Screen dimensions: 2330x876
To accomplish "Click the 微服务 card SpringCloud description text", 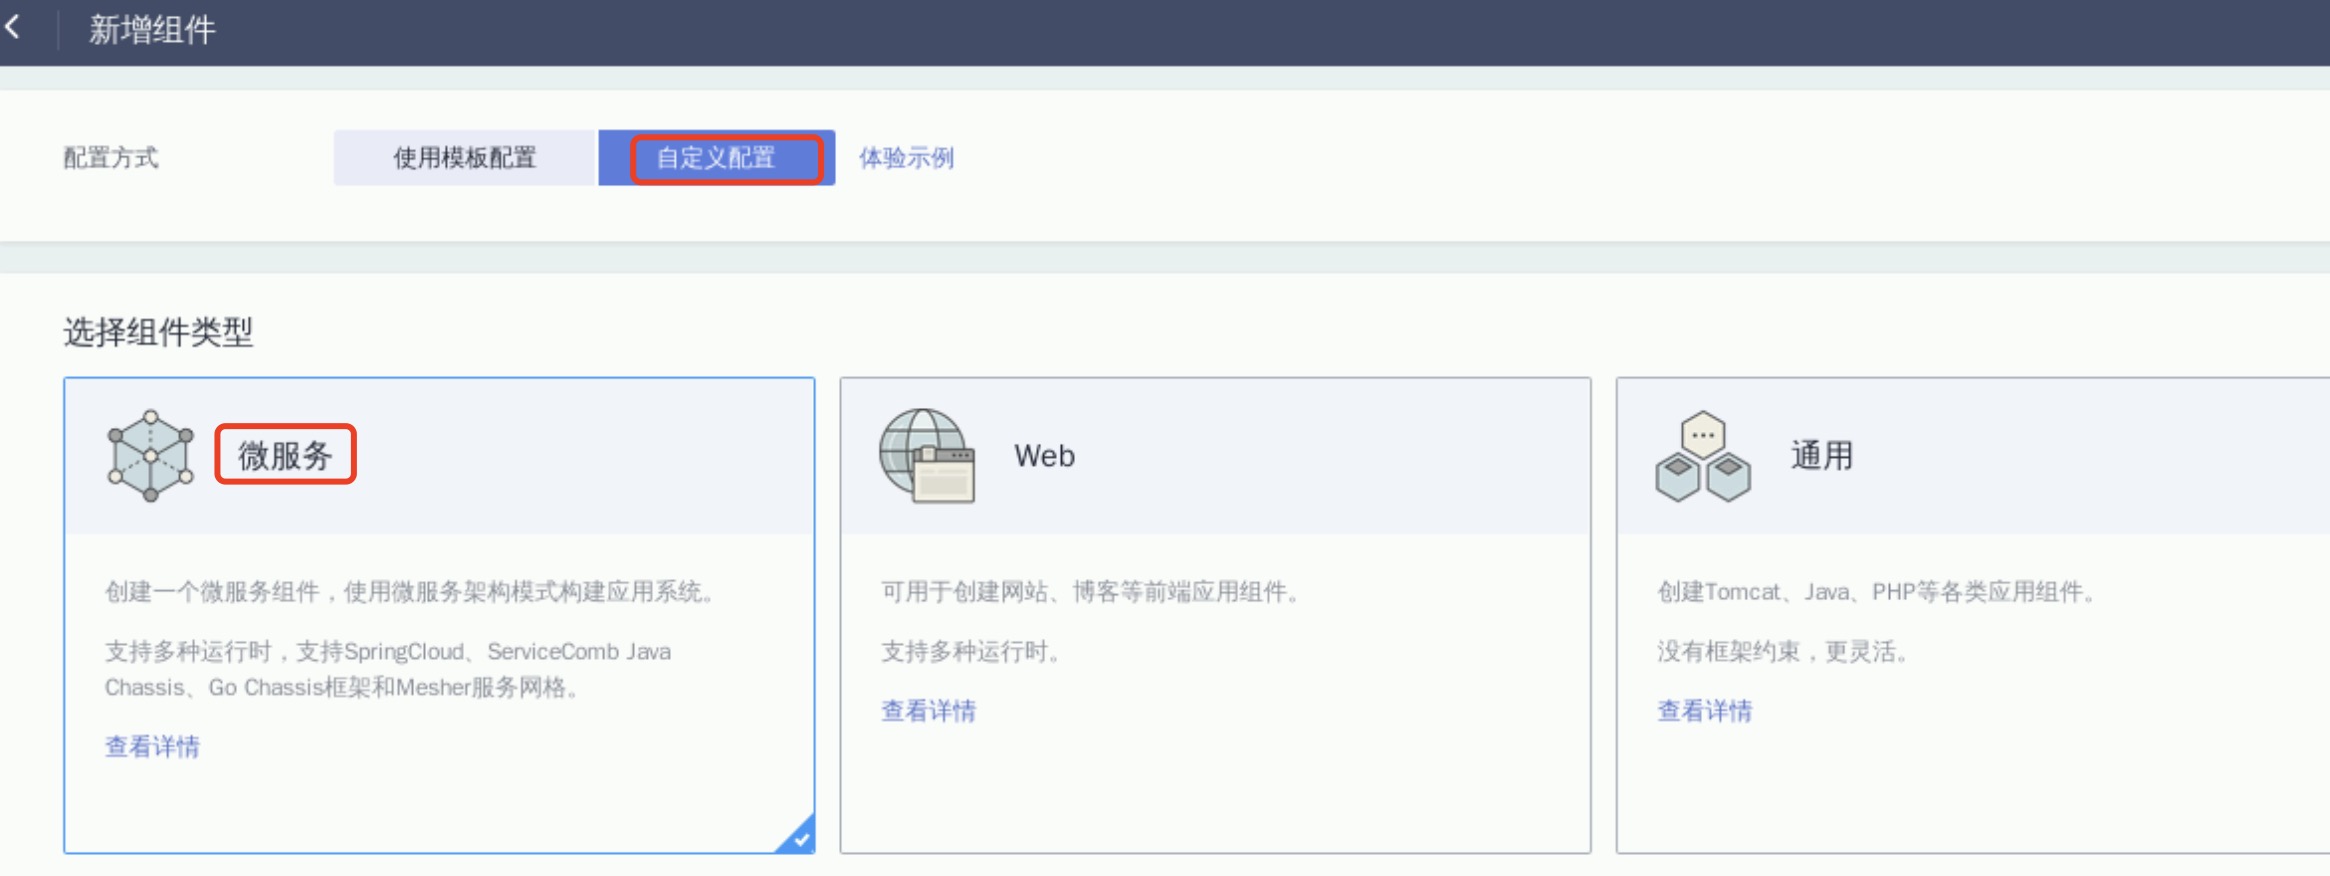I will point(388,652).
